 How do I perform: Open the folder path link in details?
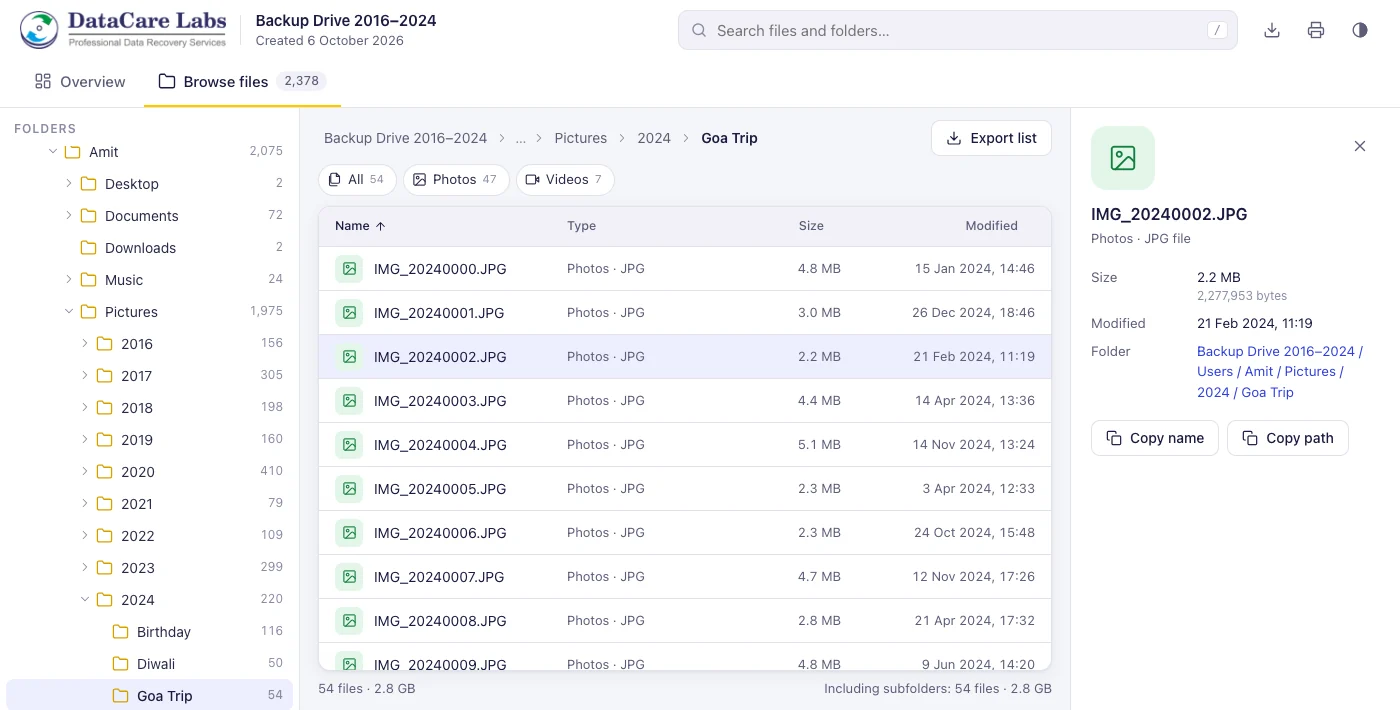coord(1280,372)
